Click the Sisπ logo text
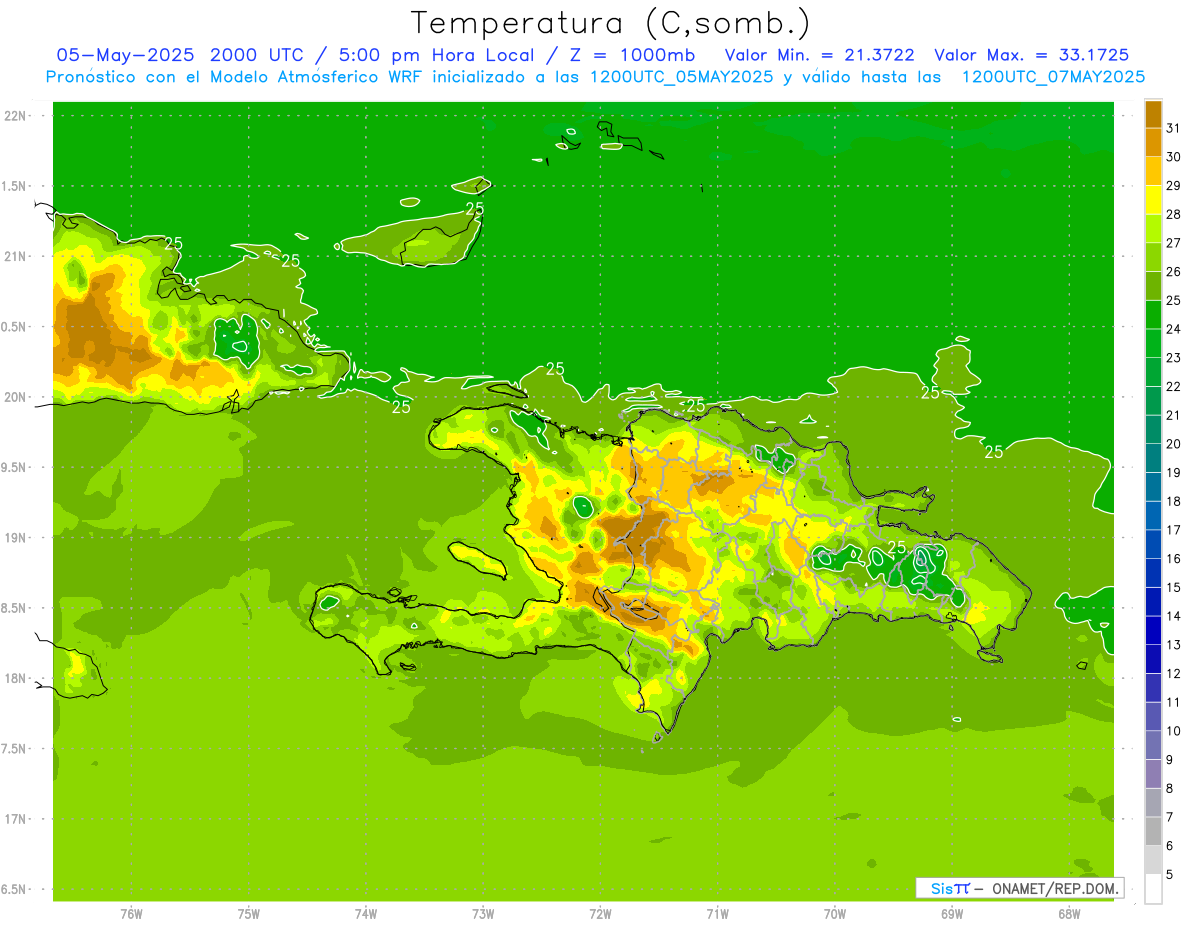The height and width of the screenshot is (927, 1200). pos(949,888)
